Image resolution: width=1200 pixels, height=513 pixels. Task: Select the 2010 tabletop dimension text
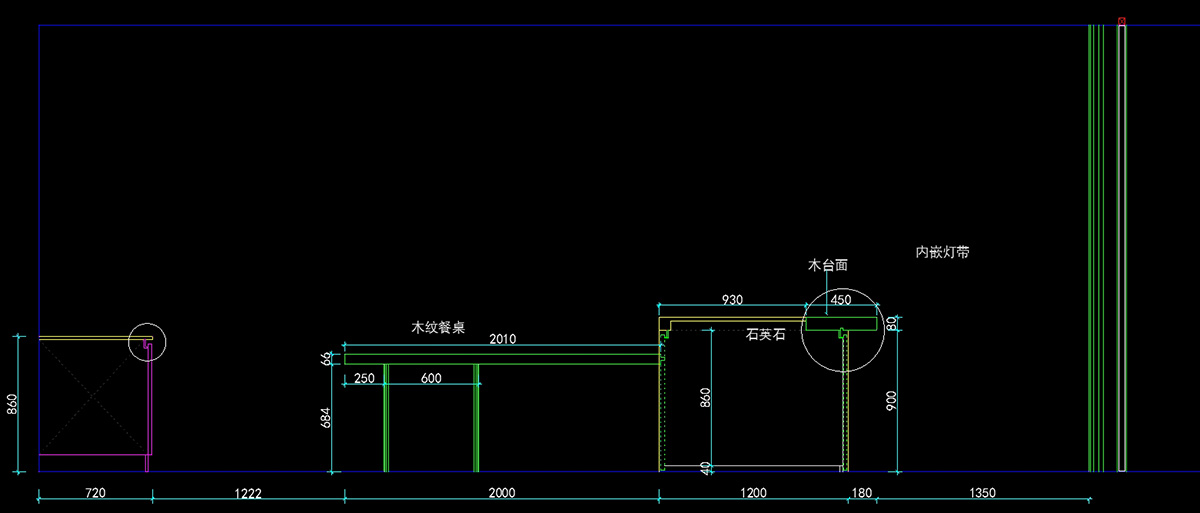coord(503,340)
